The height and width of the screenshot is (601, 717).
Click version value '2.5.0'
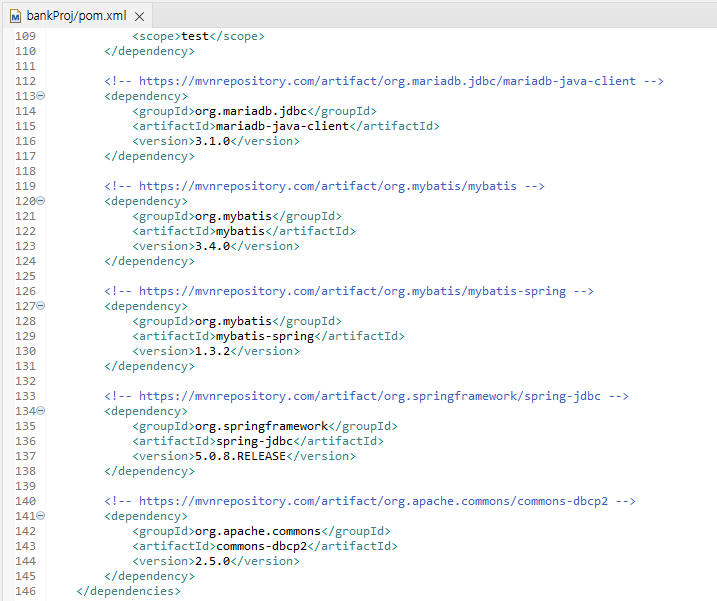coord(213,561)
